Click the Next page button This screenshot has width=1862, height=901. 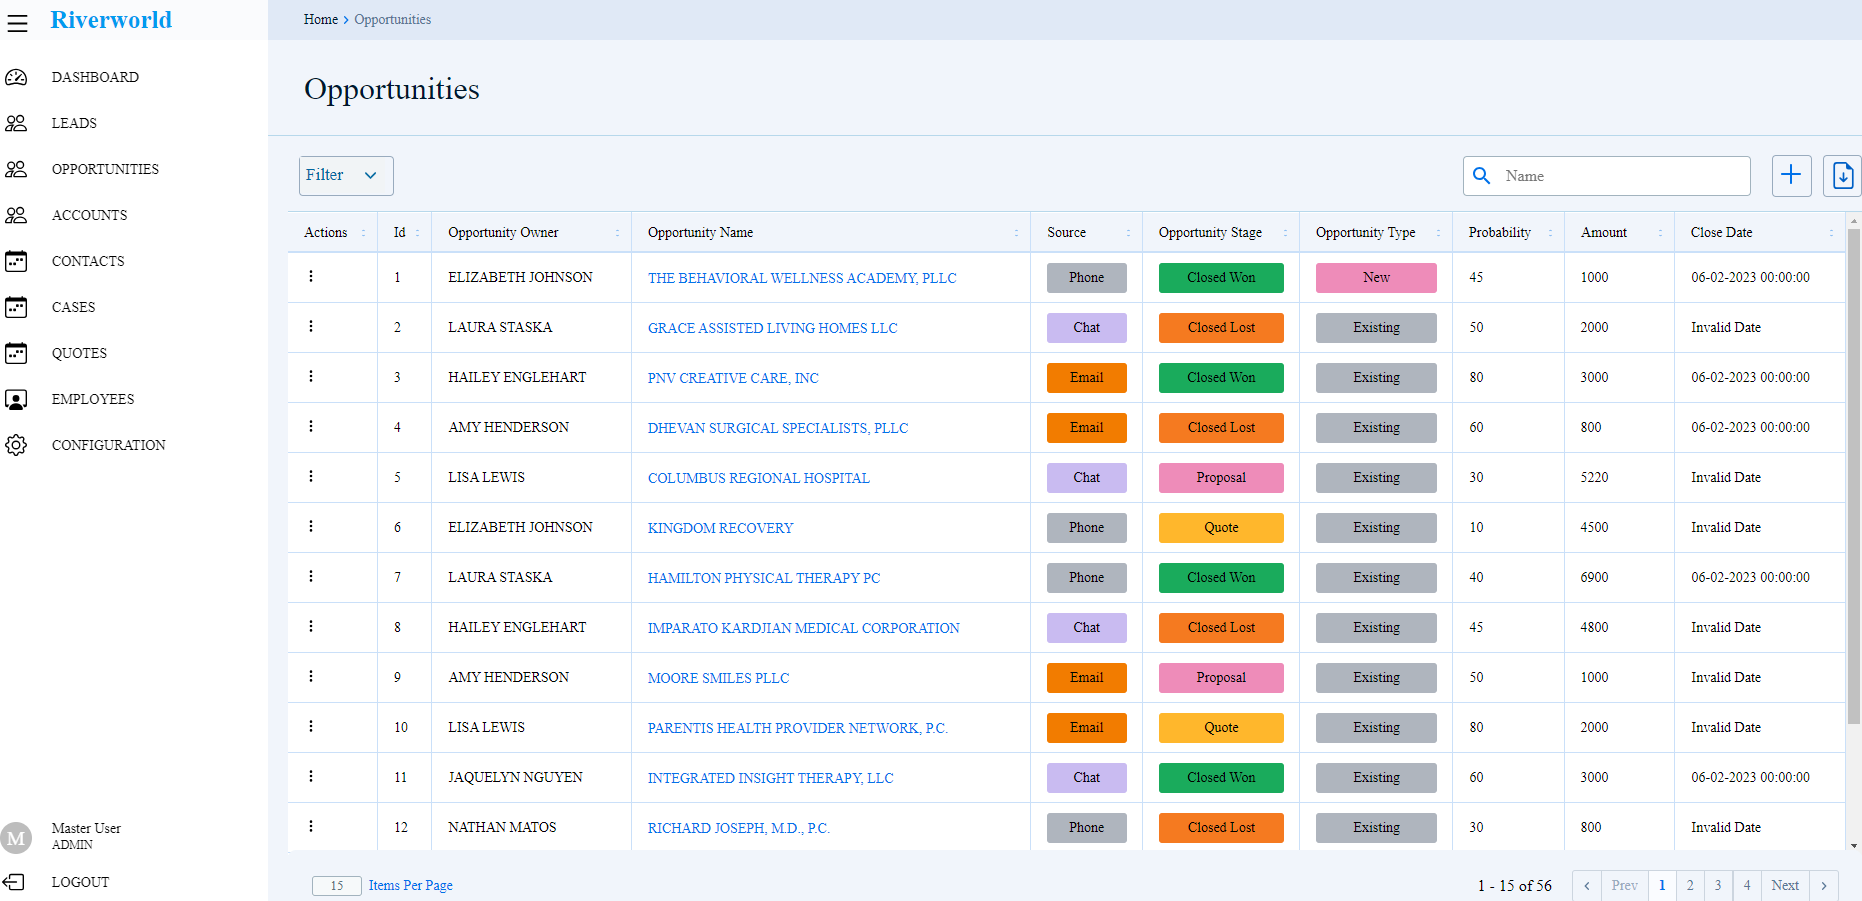[x=1784, y=885]
